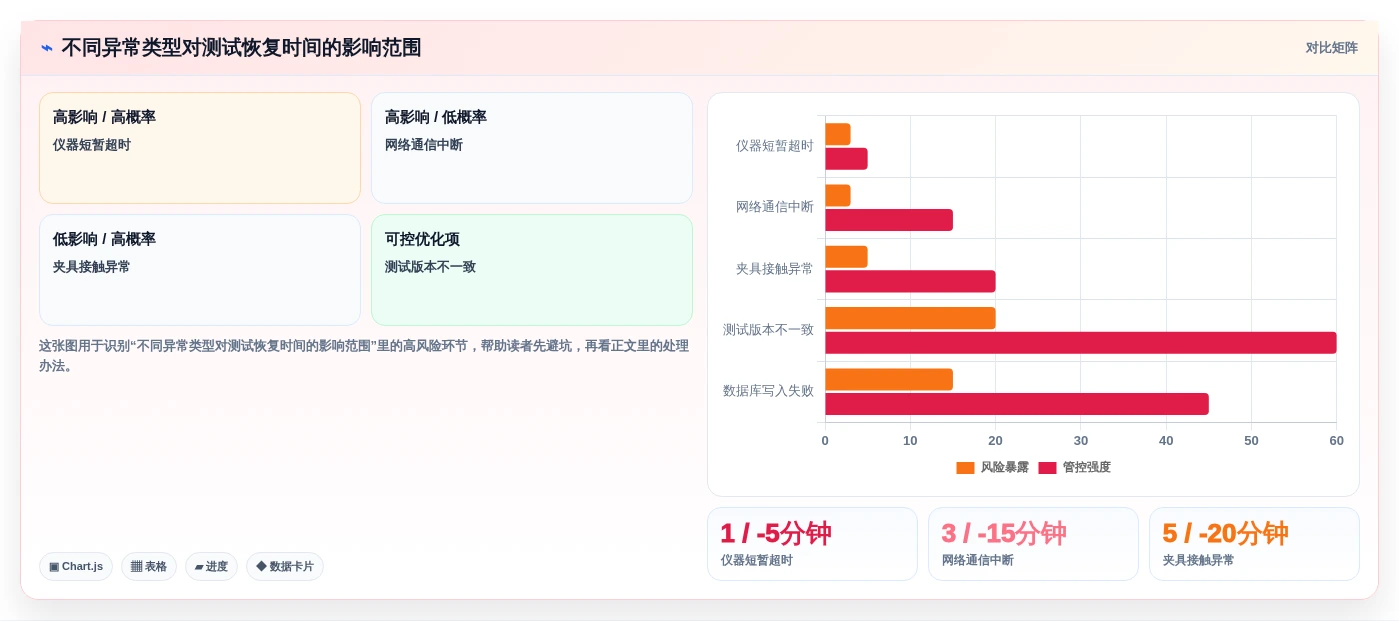Click the x-axis tick label 30
Viewport: 1399px width, 621px height.
[1081, 441]
